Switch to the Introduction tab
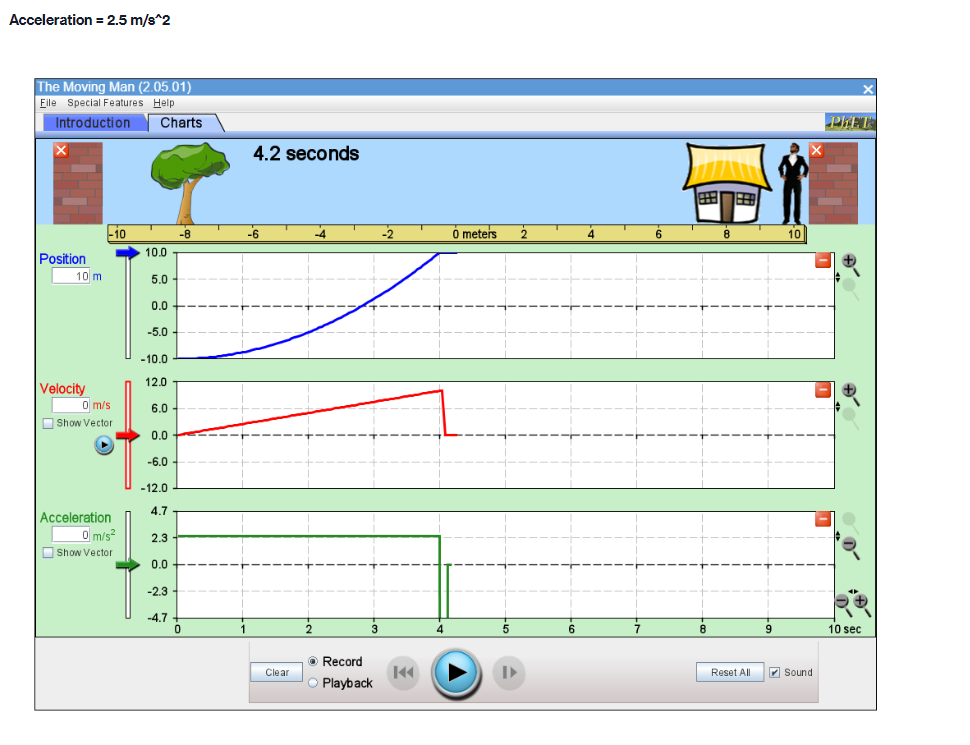 click(93, 122)
